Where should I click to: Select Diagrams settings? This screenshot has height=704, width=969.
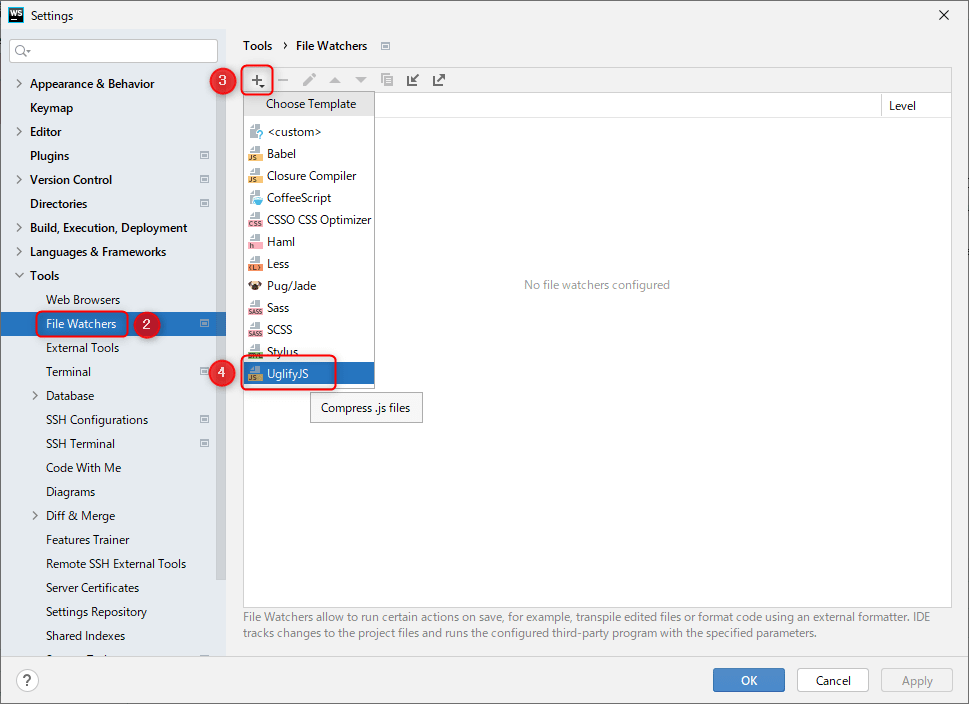coord(70,492)
